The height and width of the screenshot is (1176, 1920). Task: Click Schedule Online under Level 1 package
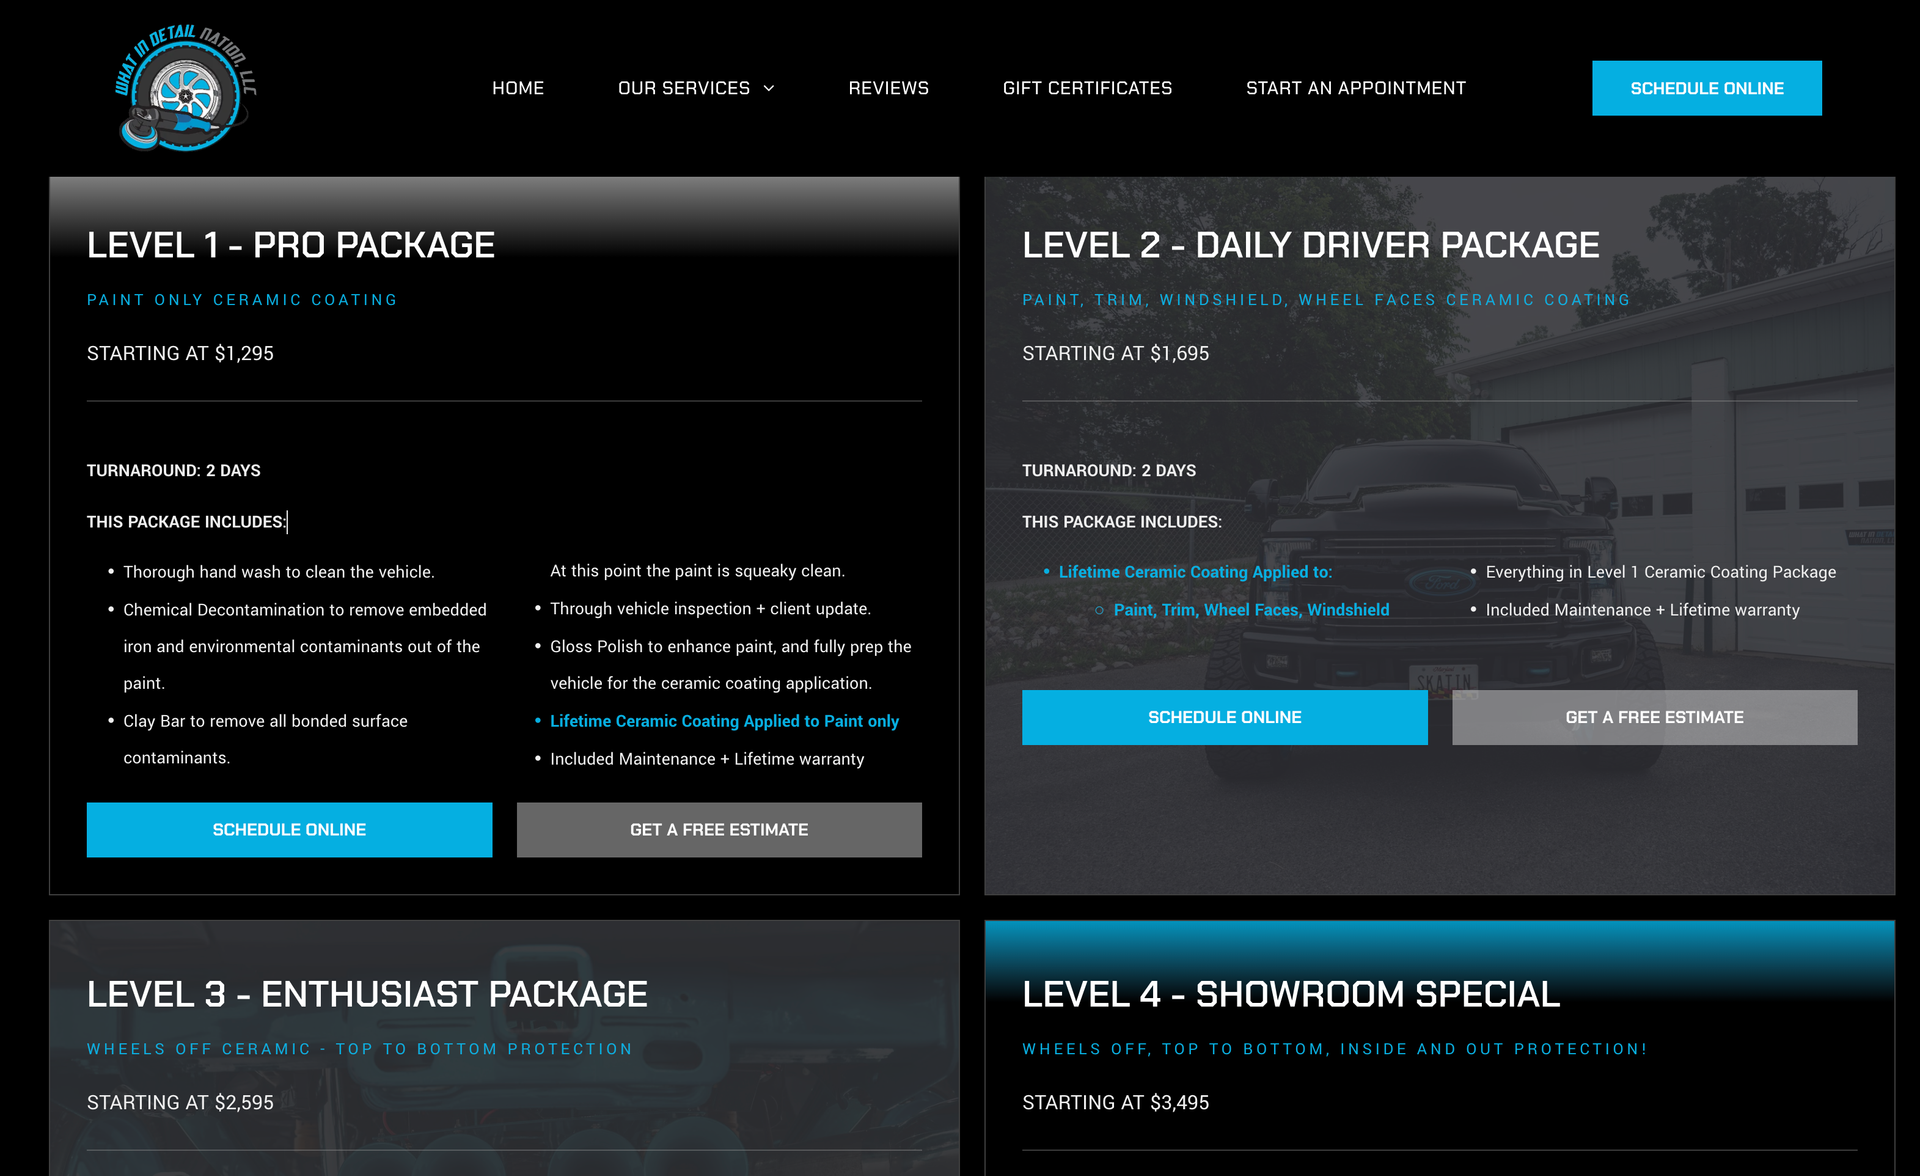289,829
